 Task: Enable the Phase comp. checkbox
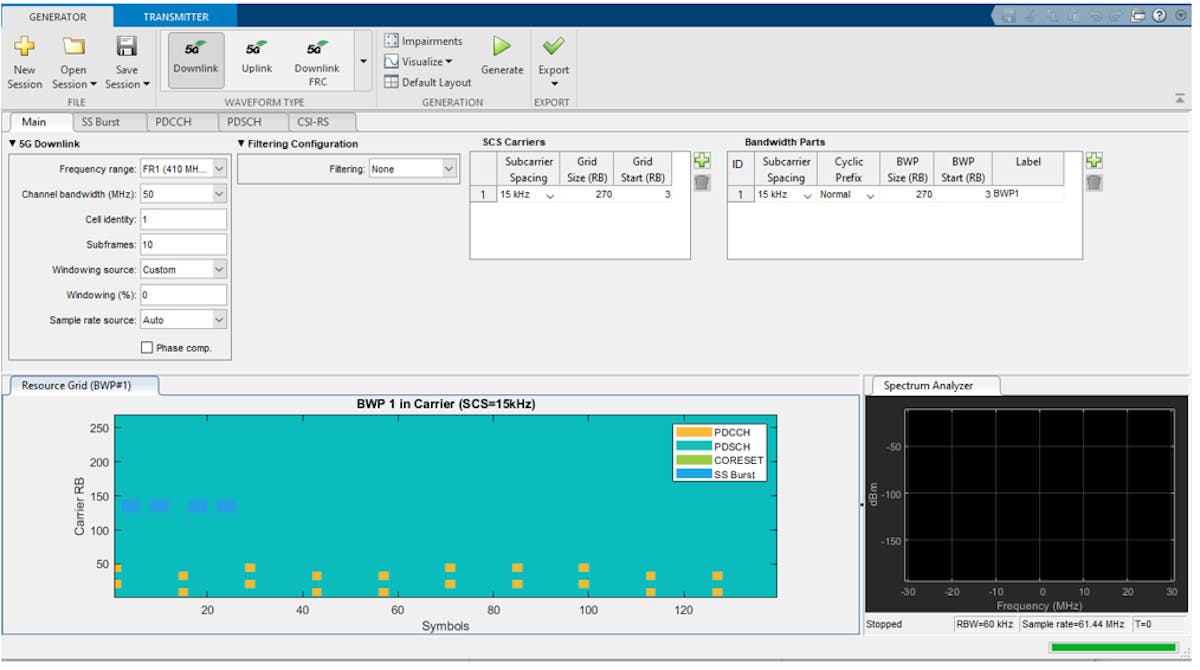click(x=146, y=346)
